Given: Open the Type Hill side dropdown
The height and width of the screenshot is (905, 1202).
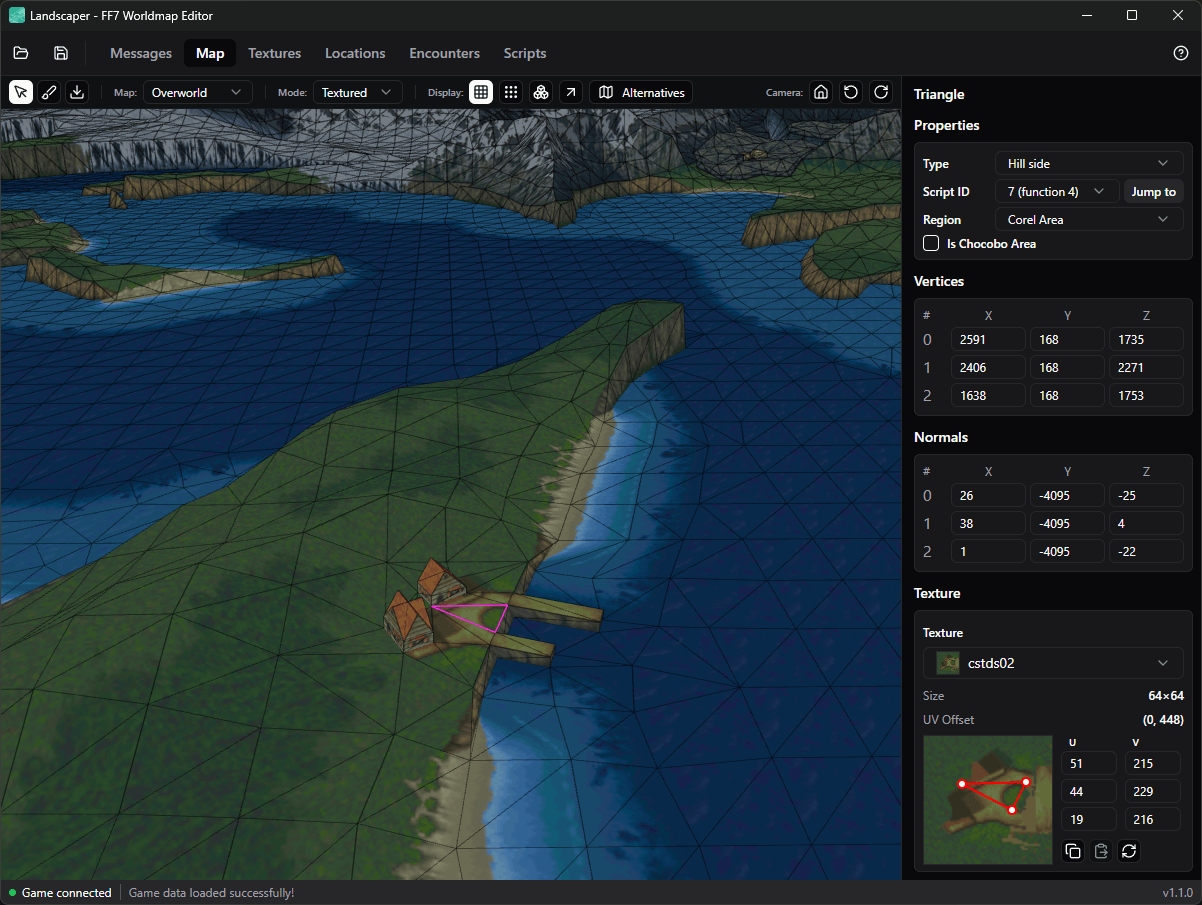Looking at the screenshot, I should [x=1089, y=163].
